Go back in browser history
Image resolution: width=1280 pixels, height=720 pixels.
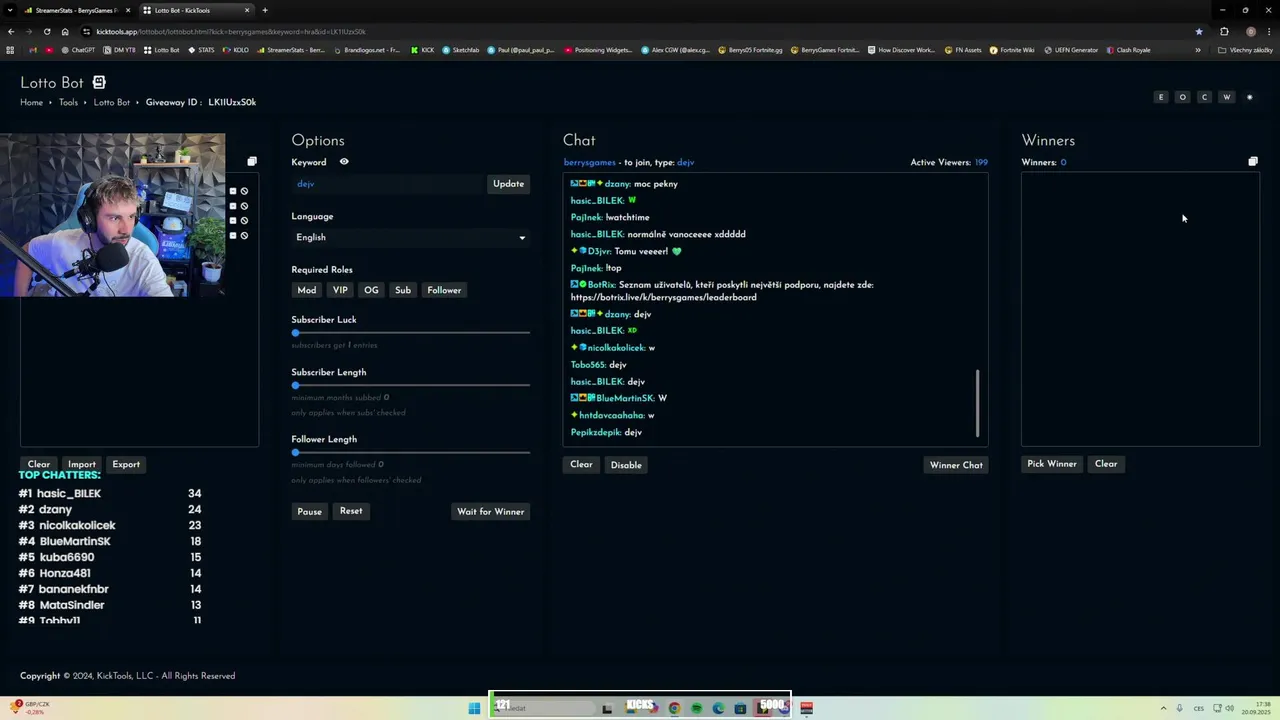pyautogui.click(x=11, y=31)
